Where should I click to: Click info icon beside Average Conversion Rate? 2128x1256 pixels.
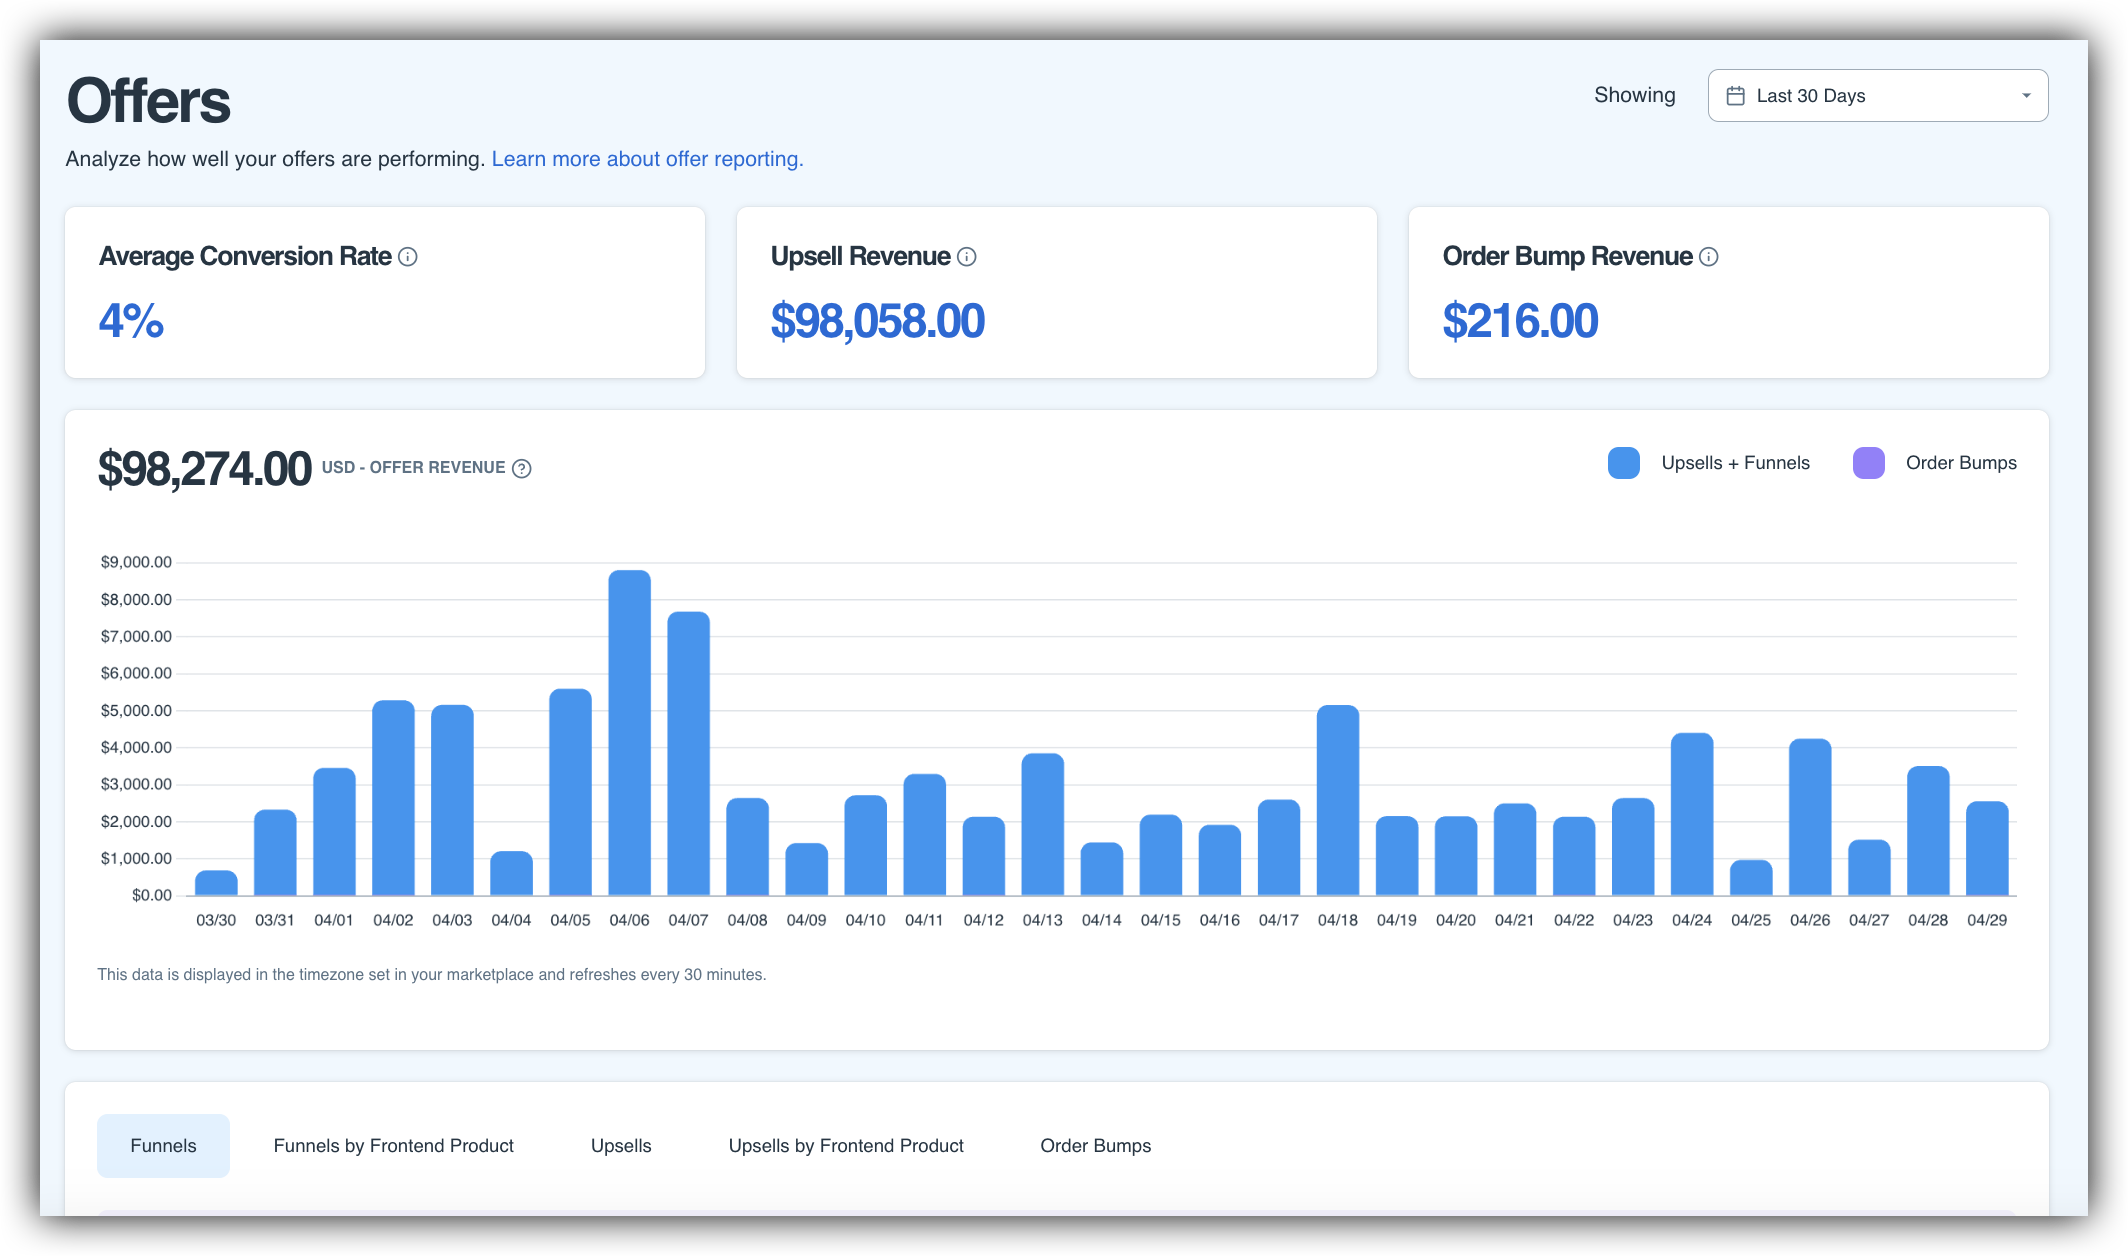[408, 257]
